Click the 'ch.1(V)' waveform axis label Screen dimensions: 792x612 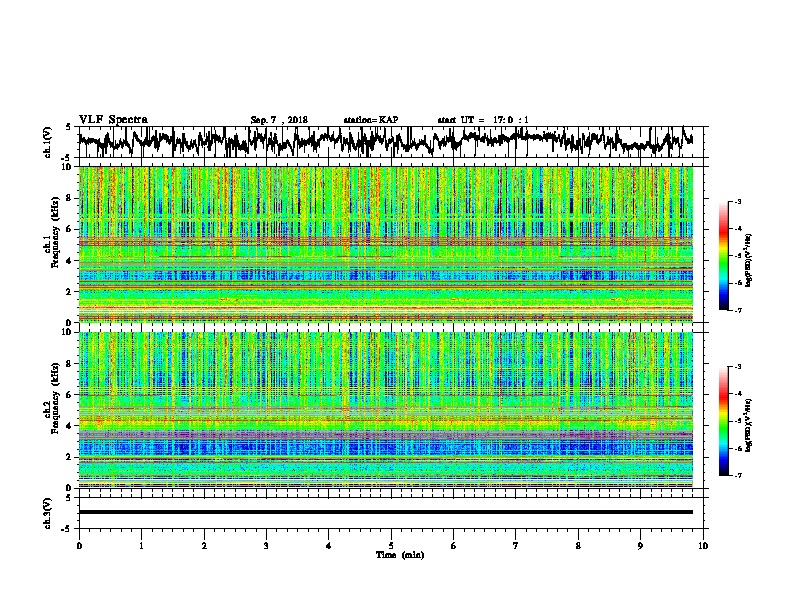tap(47, 142)
